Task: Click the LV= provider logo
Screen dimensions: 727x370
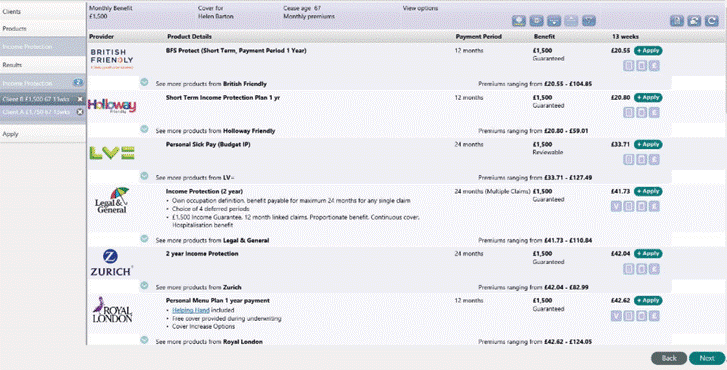Action: (112, 153)
